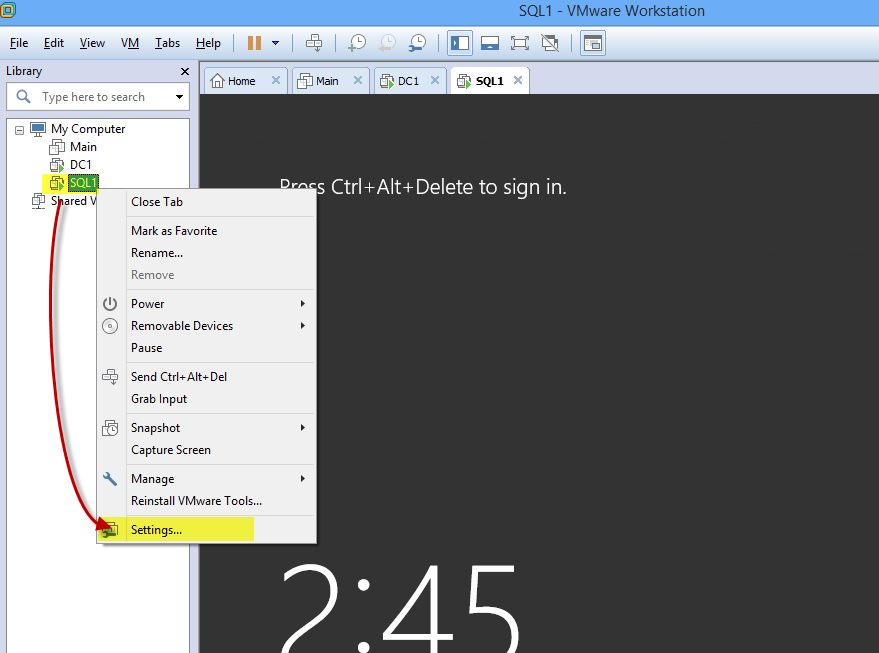Click the Main tab VM icon
Viewport: 879px width, 653px height.
click(x=304, y=81)
